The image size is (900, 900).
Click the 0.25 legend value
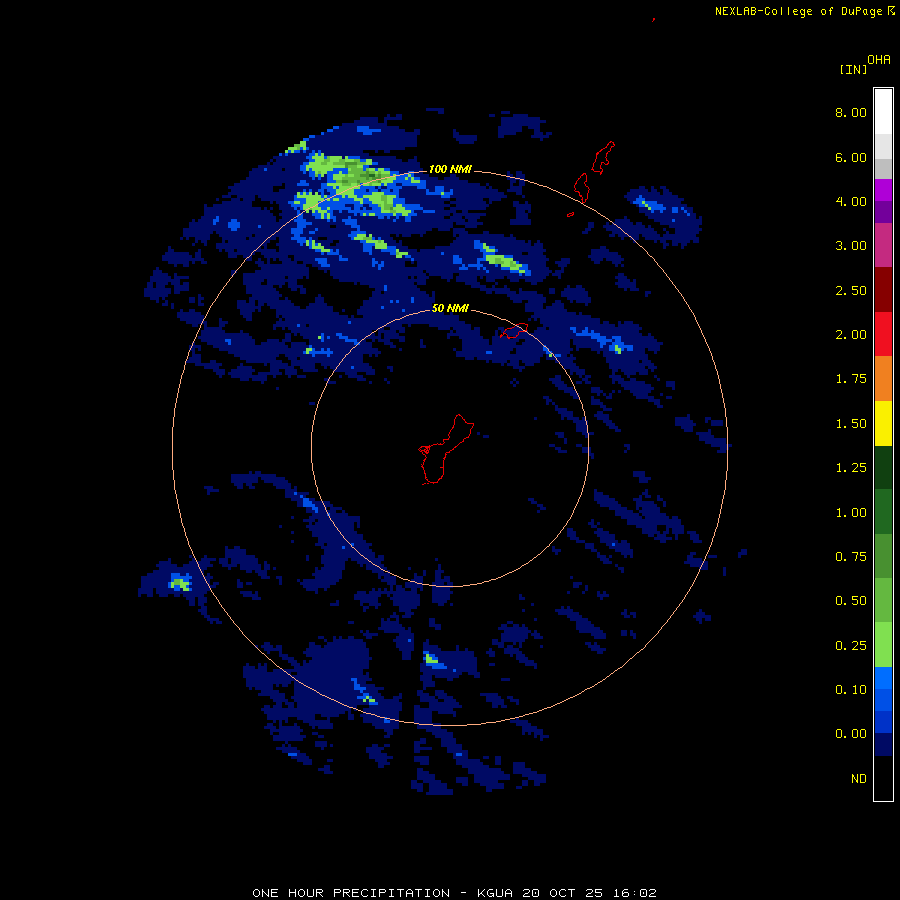coord(851,646)
